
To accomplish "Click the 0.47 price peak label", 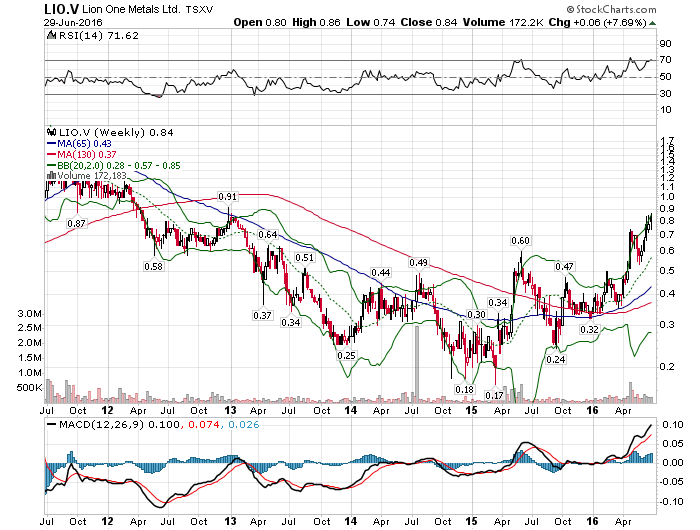I will click(564, 267).
